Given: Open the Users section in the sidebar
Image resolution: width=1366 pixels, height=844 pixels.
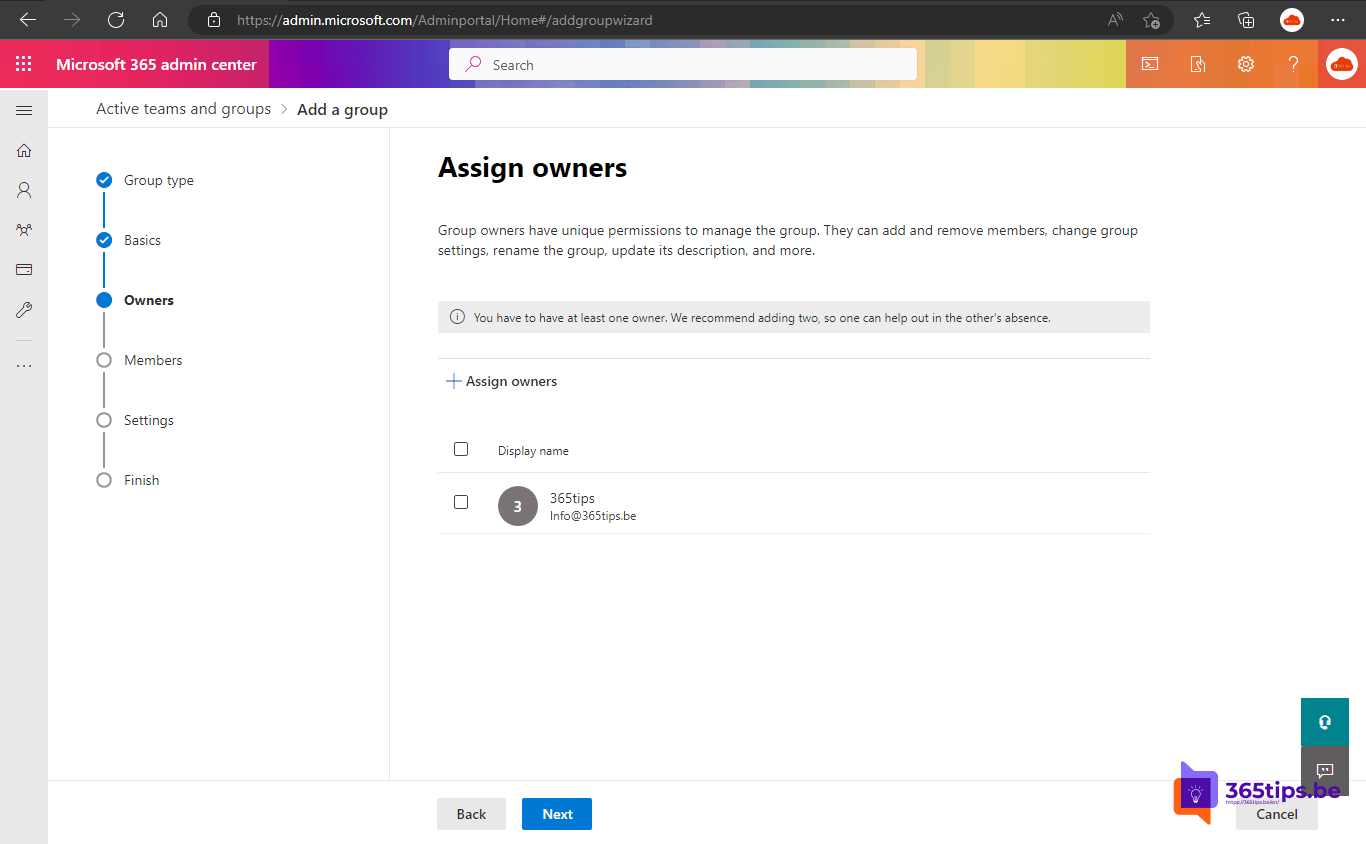Looking at the screenshot, I should point(24,190).
